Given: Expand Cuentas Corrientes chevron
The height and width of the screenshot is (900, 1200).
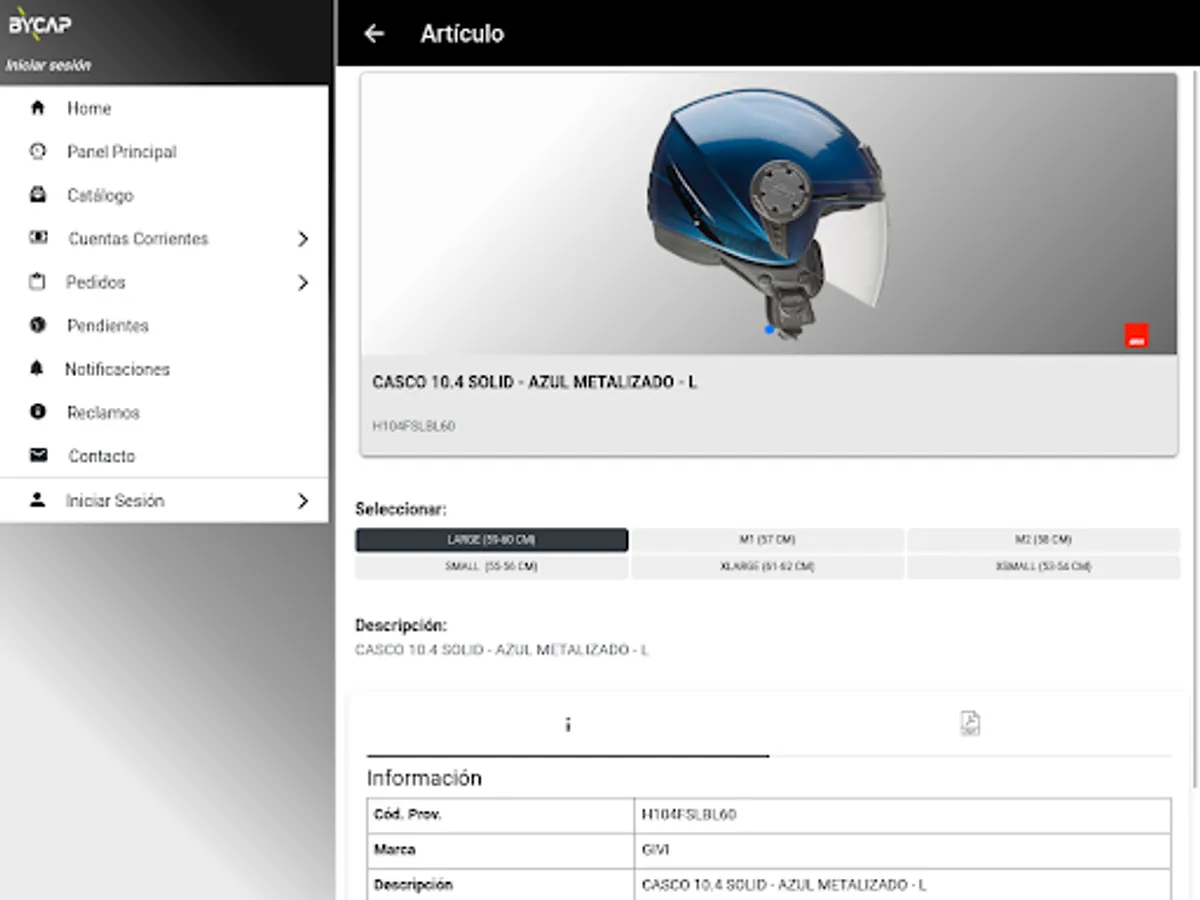Looking at the screenshot, I should click(x=303, y=239).
